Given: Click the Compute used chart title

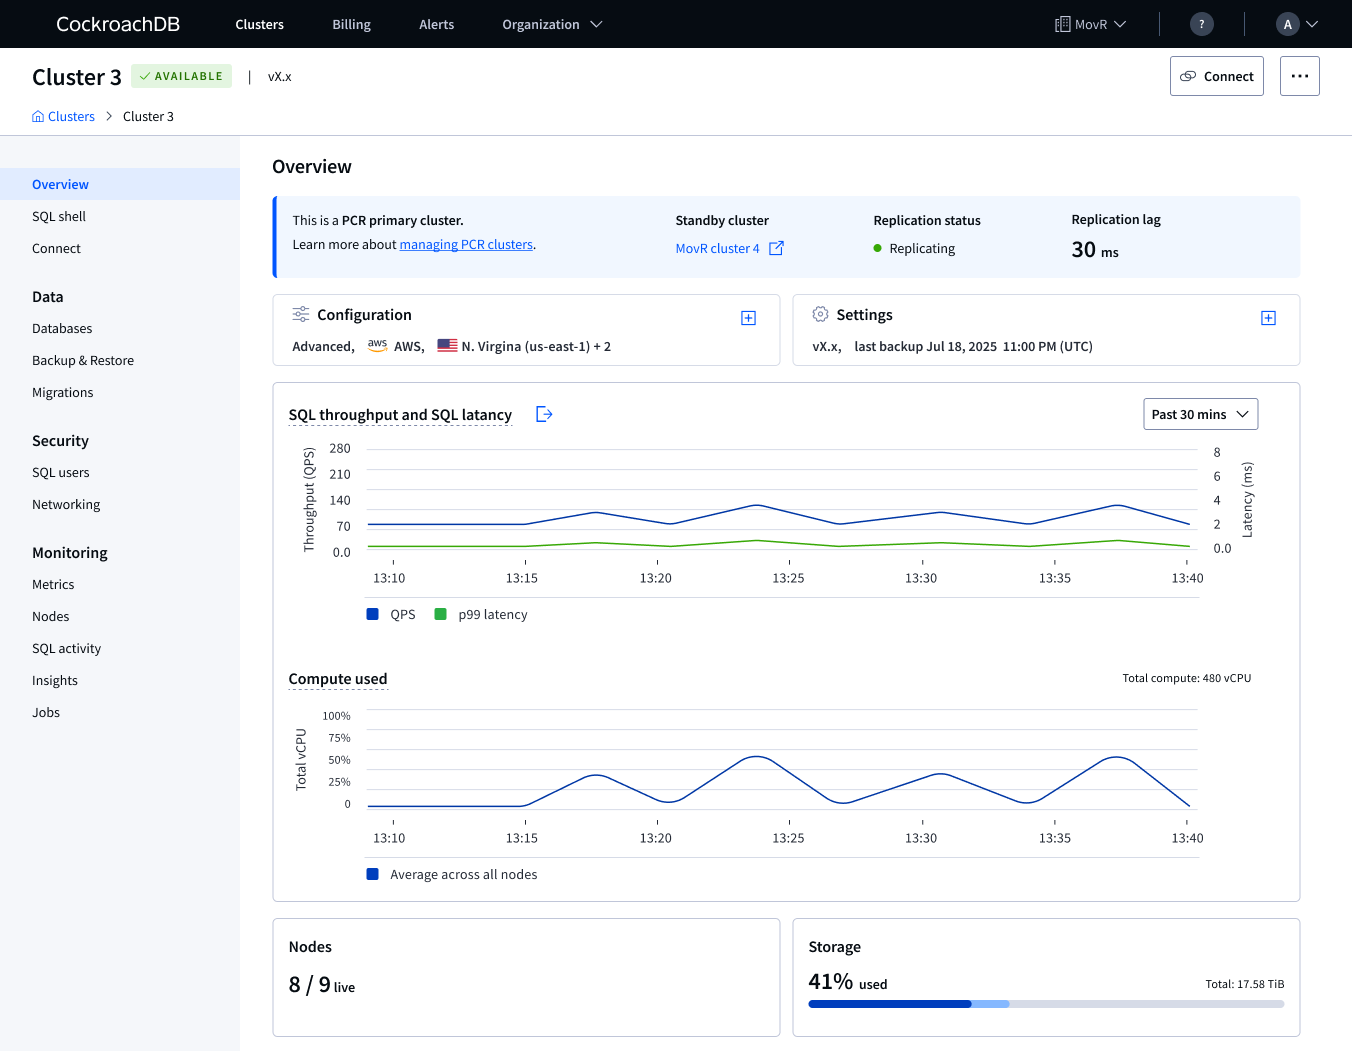Looking at the screenshot, I should point(338,678).
